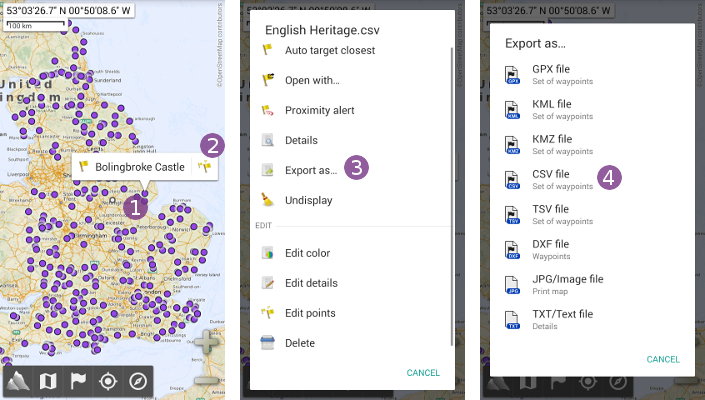
Task: Tap the GPX file type icon
Action: (x=512, y=75)
